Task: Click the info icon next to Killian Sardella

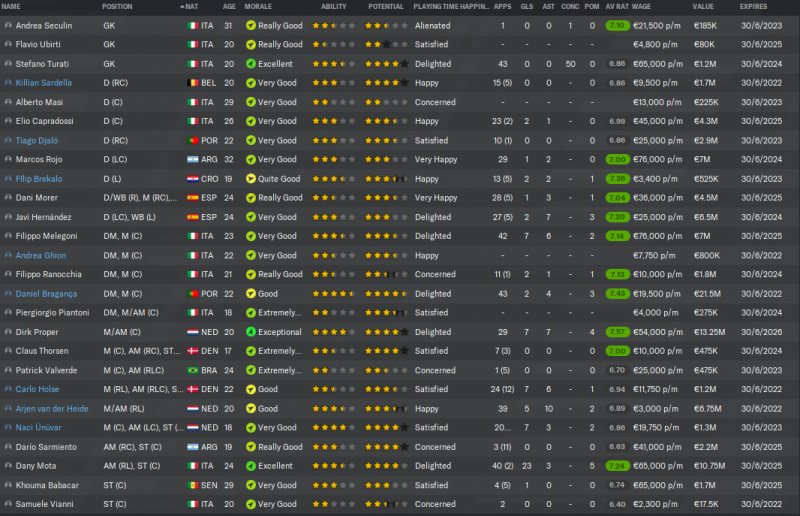Action: pyautogui.click(x=8, y=83)
